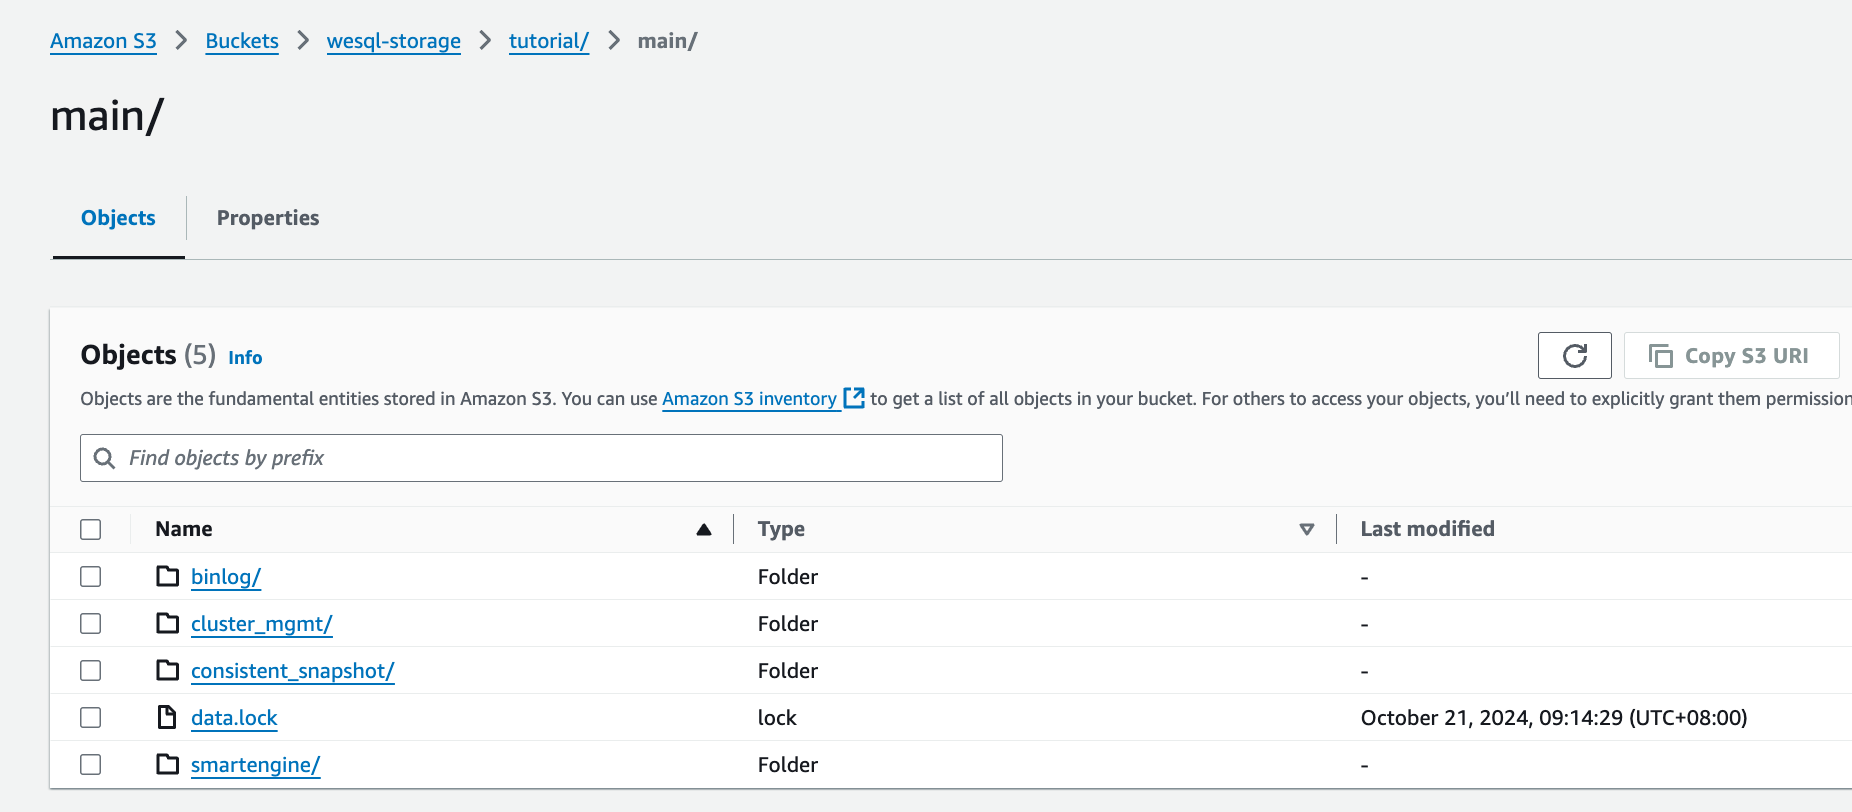
Task: Sort by Name using the ascending arrow
Action: pos(704,529)
